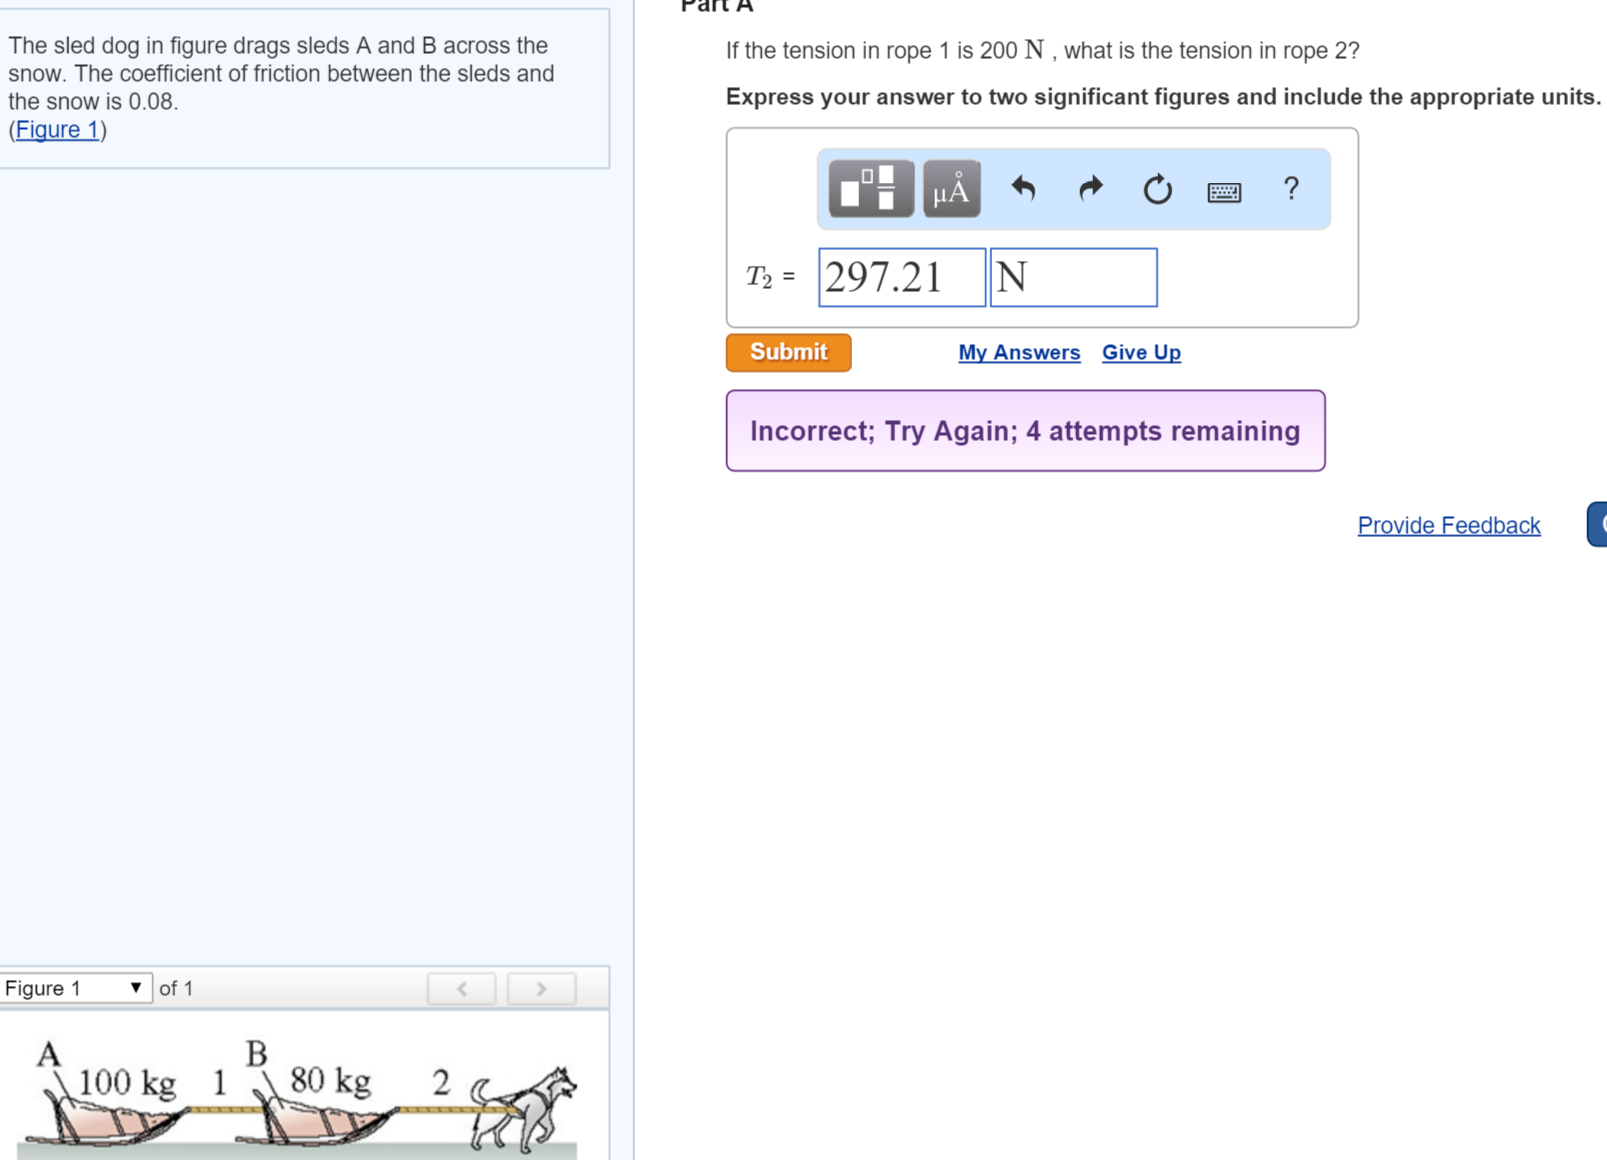Click the partially visible blue button at right edge
The height and width of the screenshot is (1160, 1607).
pos(1598,524)
